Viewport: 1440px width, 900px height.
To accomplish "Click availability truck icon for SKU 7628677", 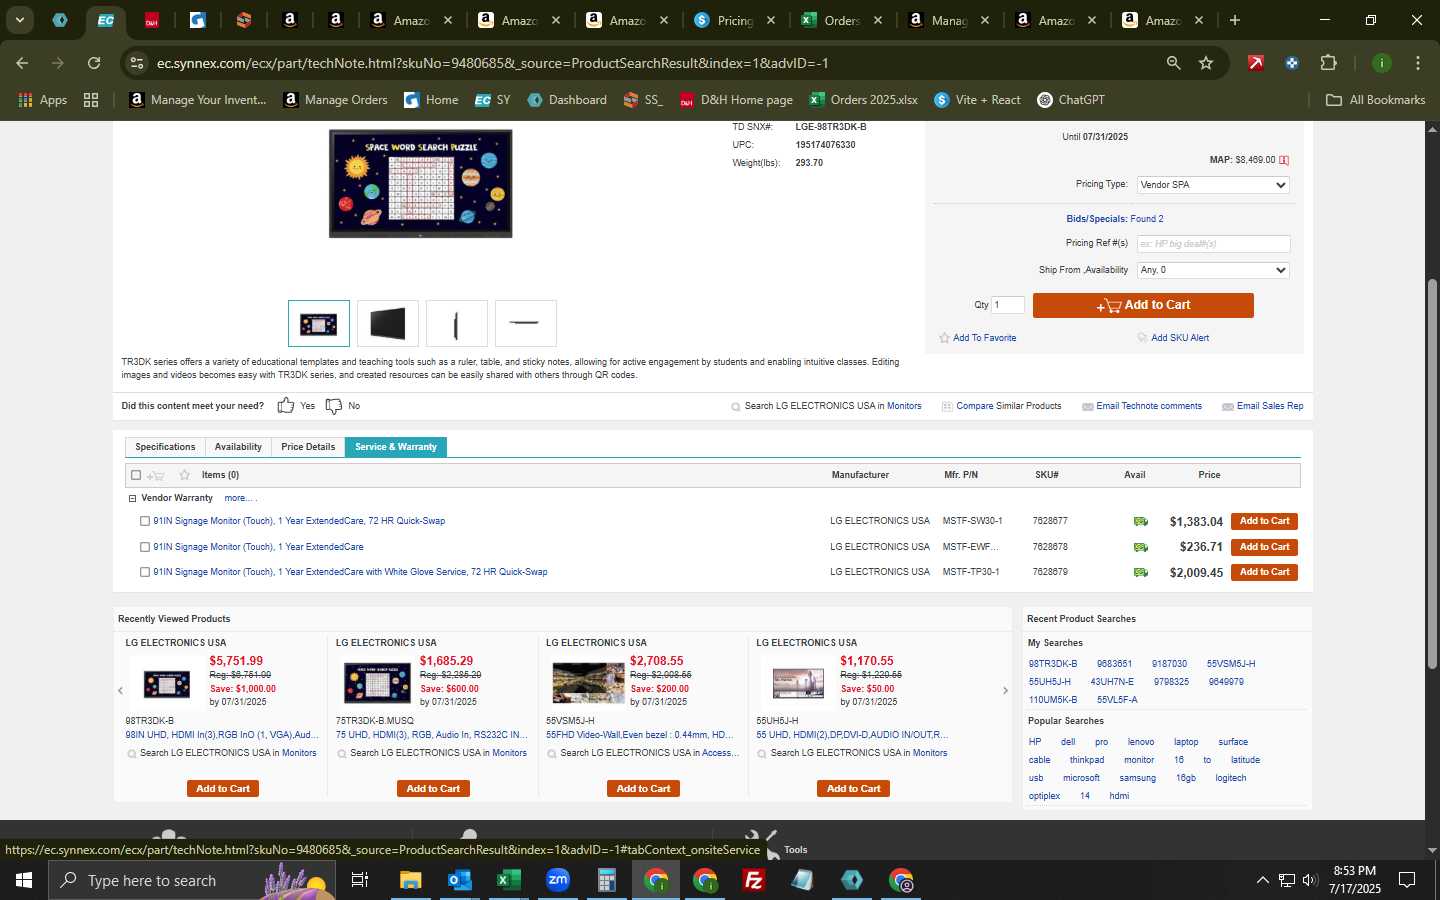I will (x=1140, y=521).
